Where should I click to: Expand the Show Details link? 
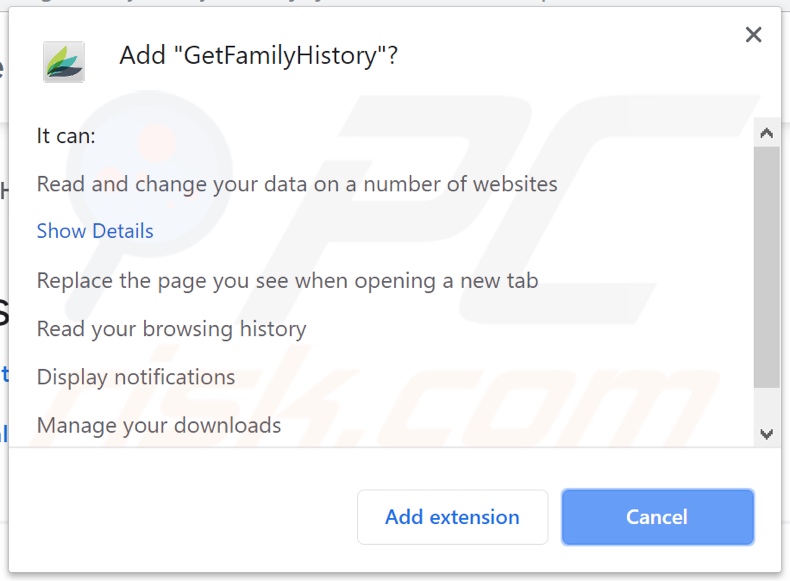[x=95, y=231]
